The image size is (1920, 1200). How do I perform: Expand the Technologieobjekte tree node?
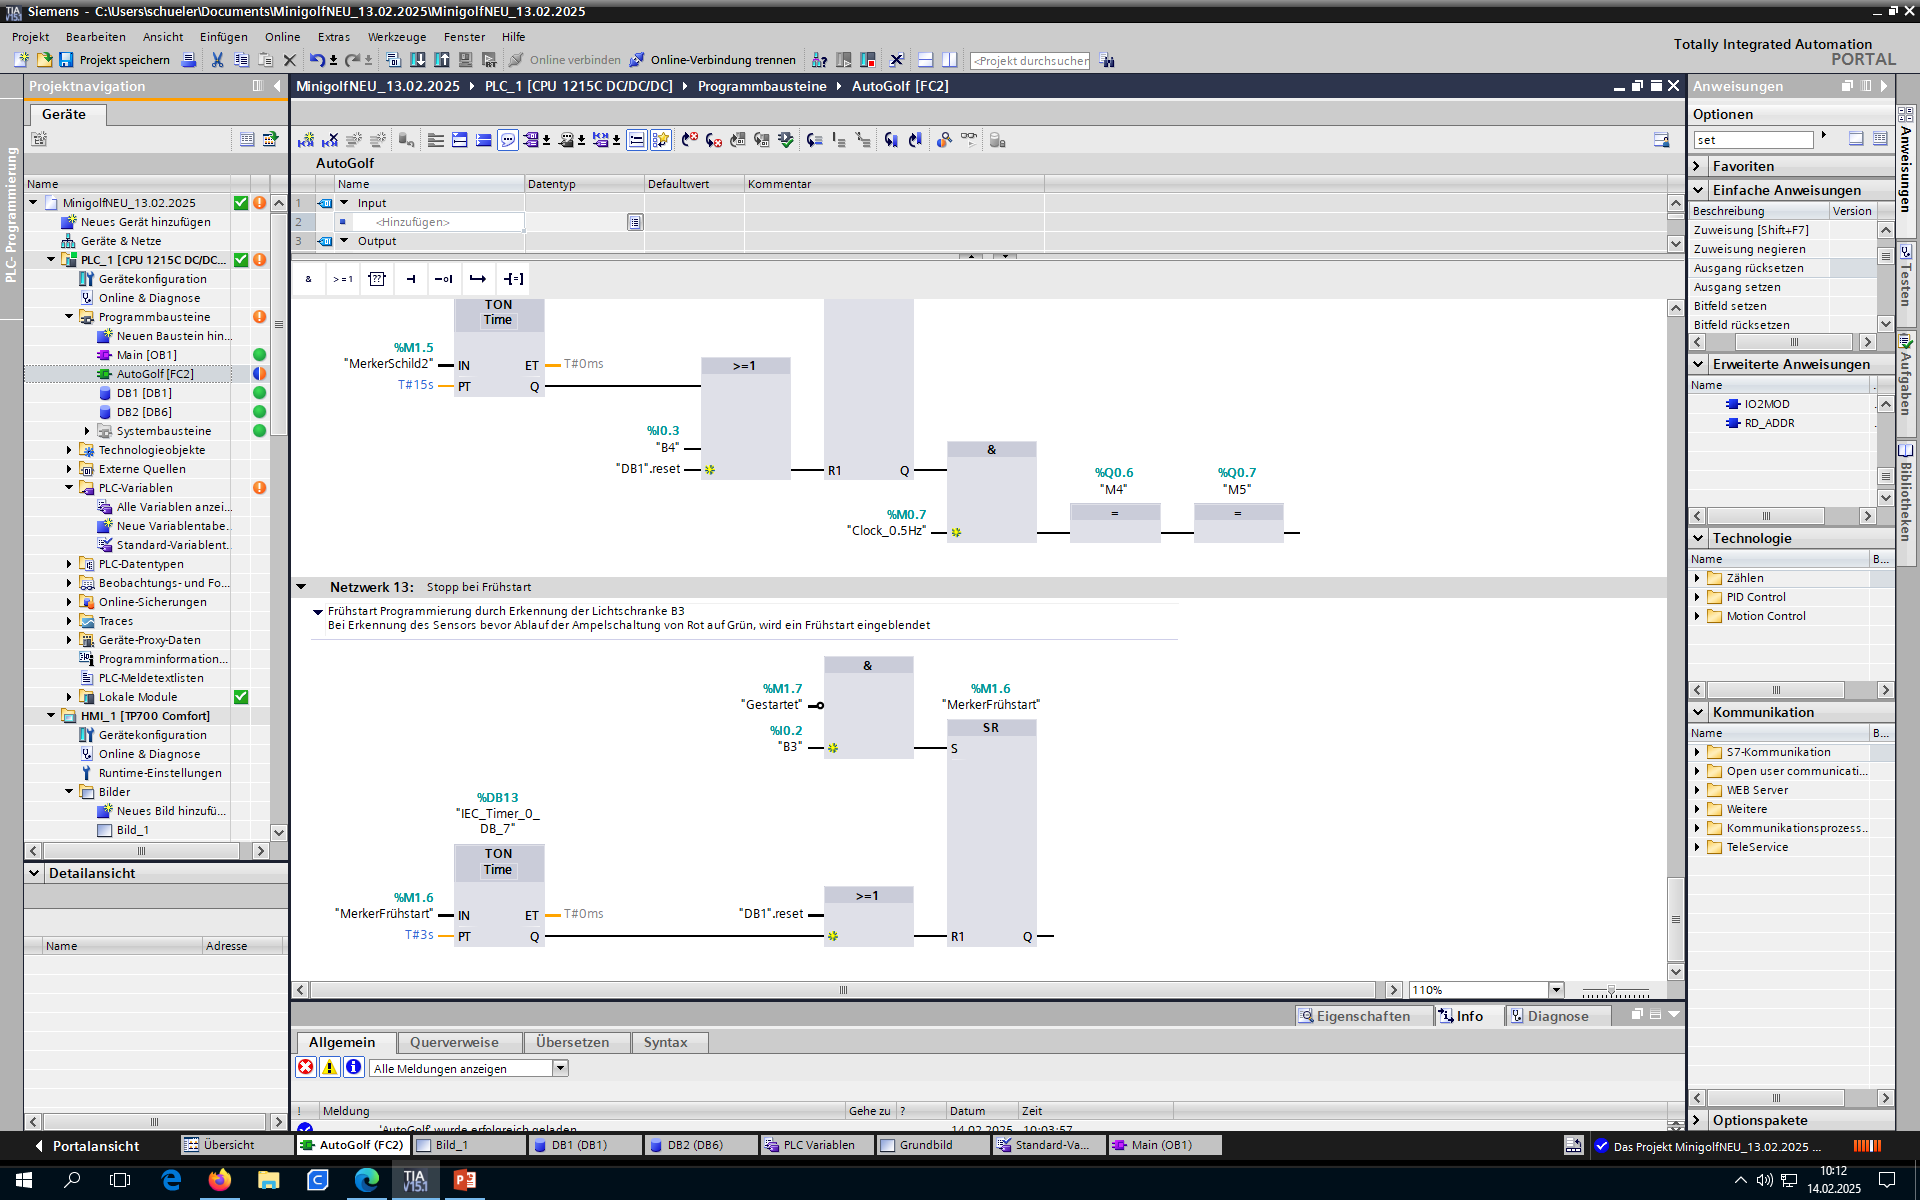coord(69,450)
